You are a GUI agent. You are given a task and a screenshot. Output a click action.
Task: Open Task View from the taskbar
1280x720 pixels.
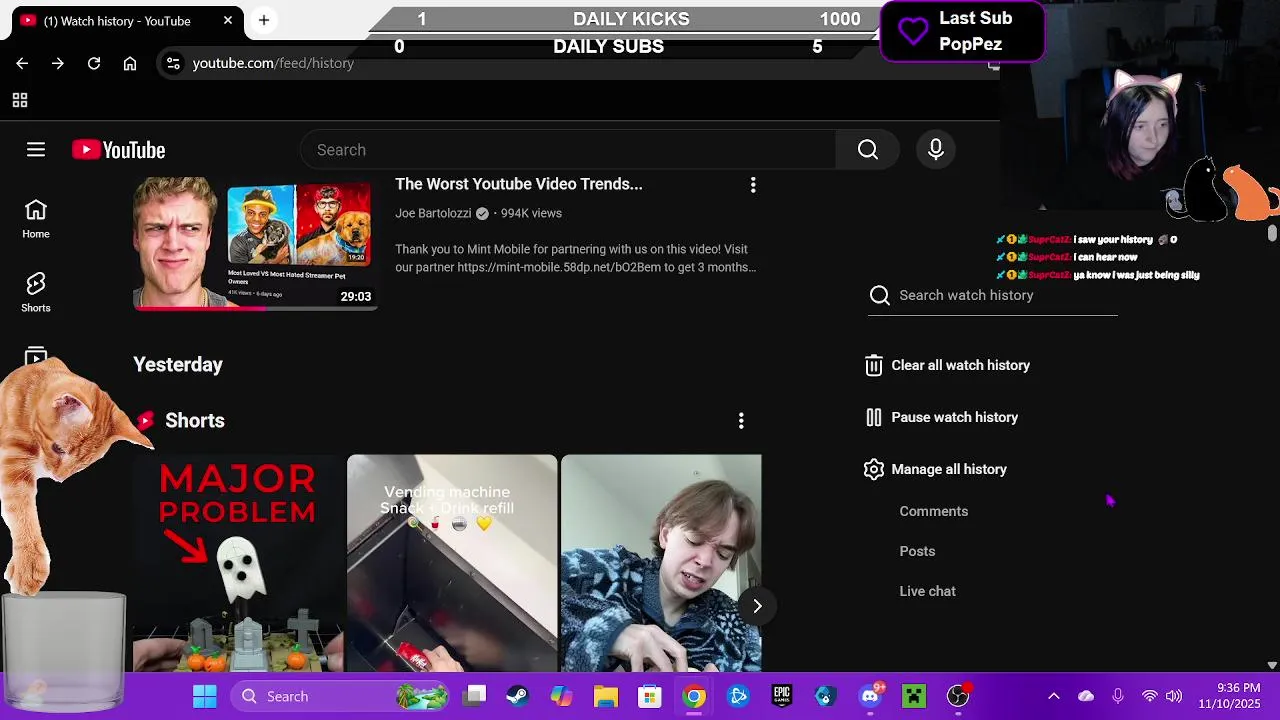click(475, 696)
